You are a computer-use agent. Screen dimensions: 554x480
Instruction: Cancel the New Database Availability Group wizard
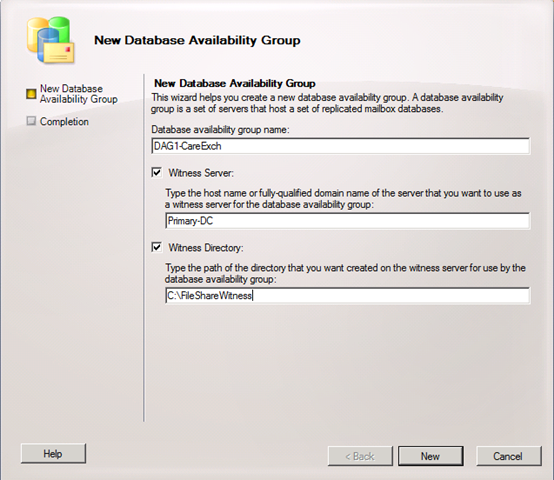click(508, 456)
